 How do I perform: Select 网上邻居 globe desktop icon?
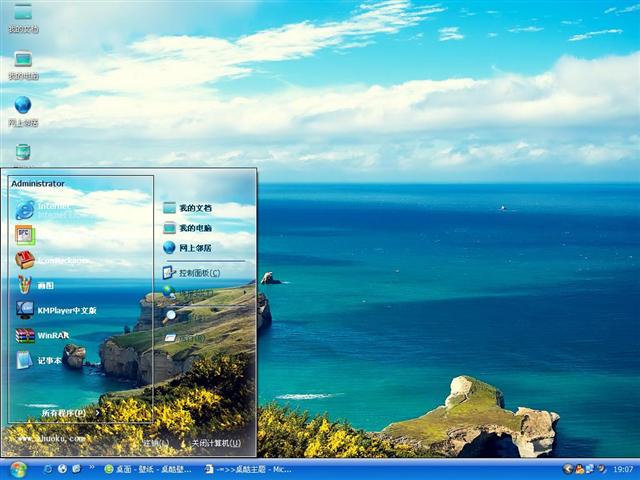pos(23,111)
